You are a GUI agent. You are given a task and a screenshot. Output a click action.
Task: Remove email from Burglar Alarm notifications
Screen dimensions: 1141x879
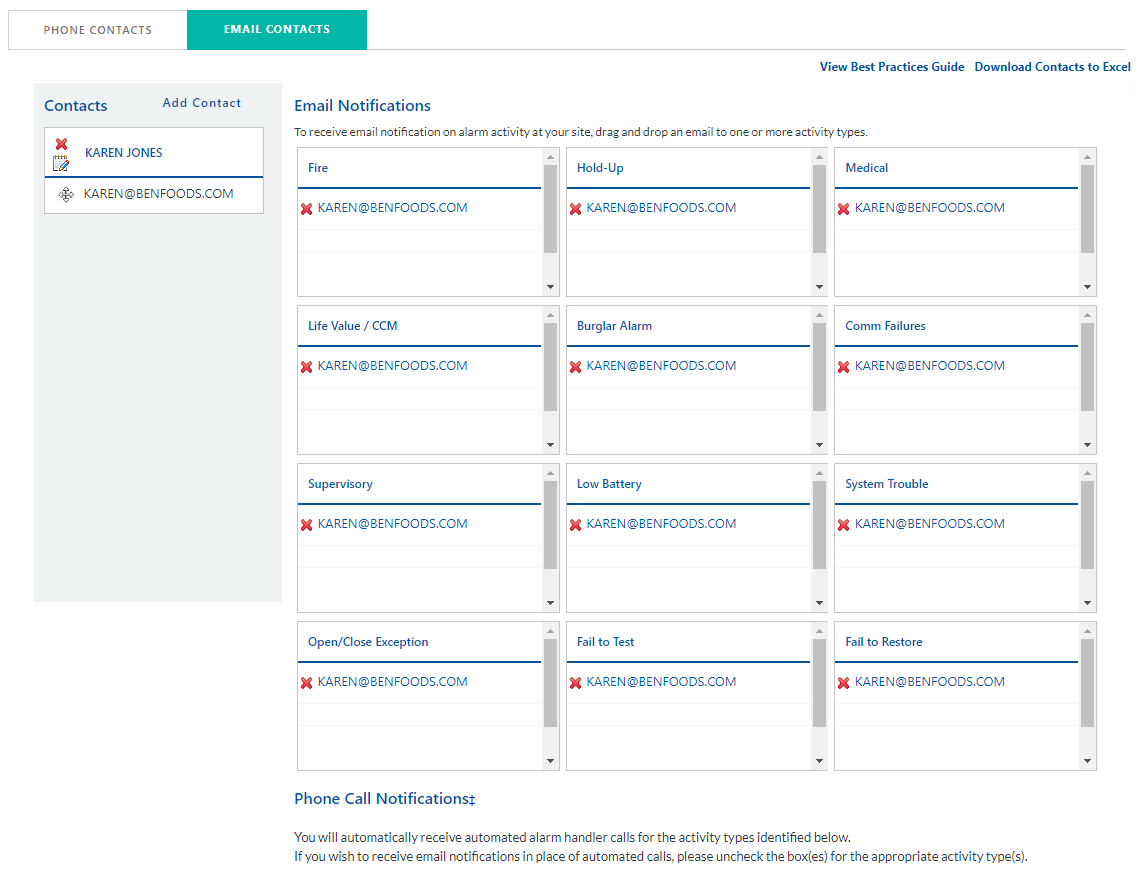coord(575,367)
